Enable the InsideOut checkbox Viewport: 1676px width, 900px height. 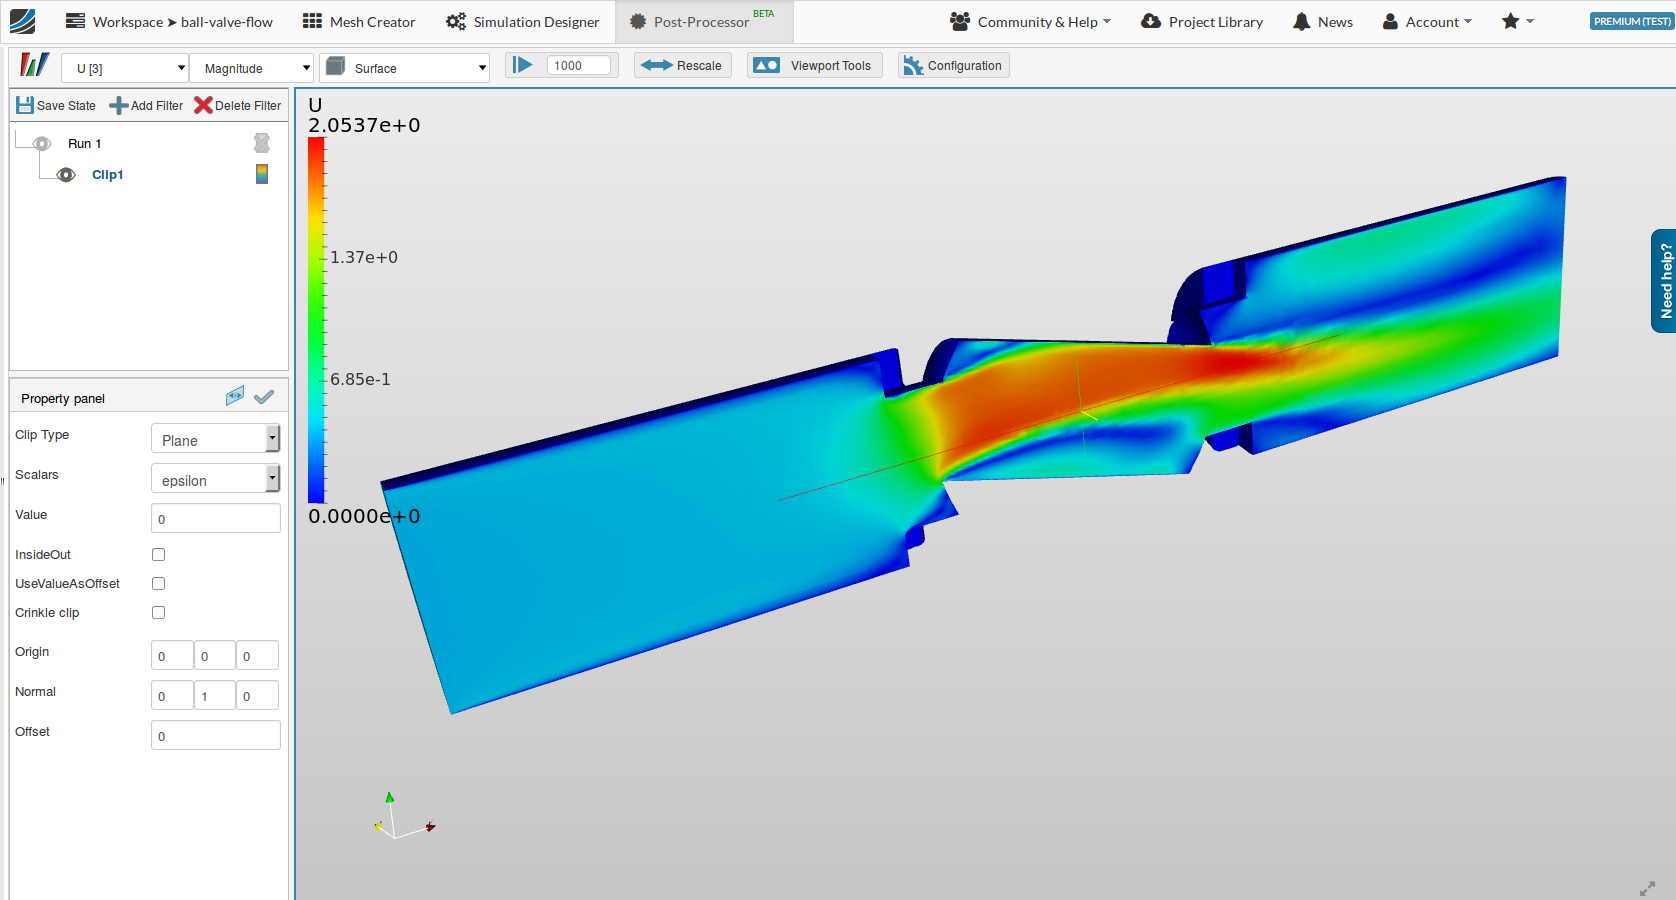click(158, 554)
